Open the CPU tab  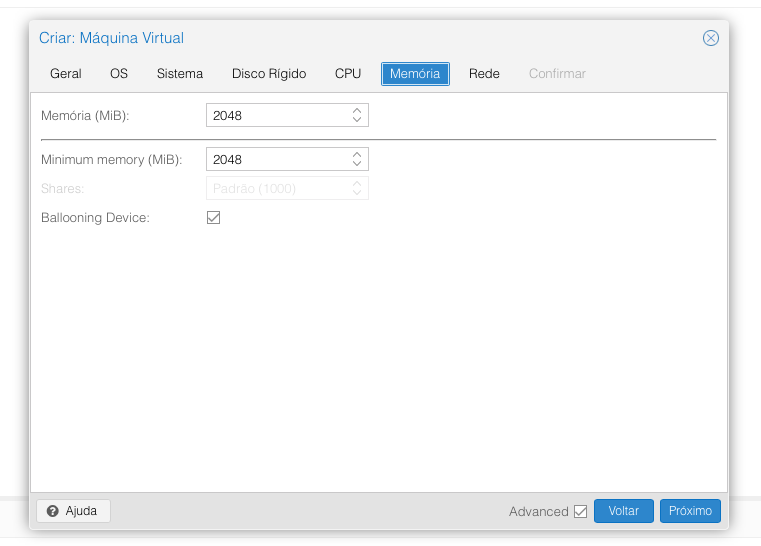click(x=348, y=74)
